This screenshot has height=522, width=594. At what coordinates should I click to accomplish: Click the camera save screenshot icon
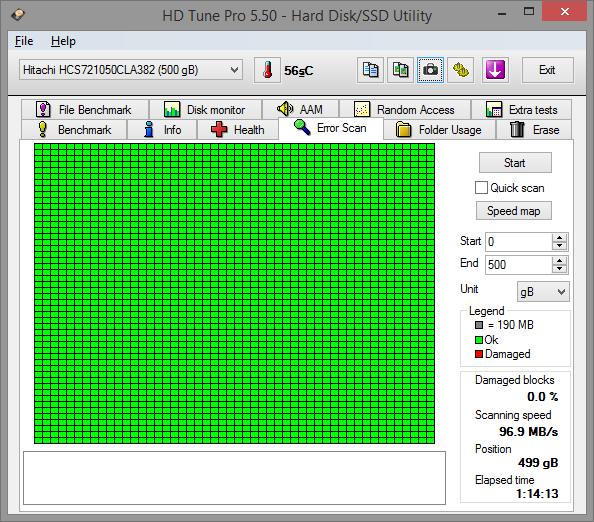tap(430, 70)
